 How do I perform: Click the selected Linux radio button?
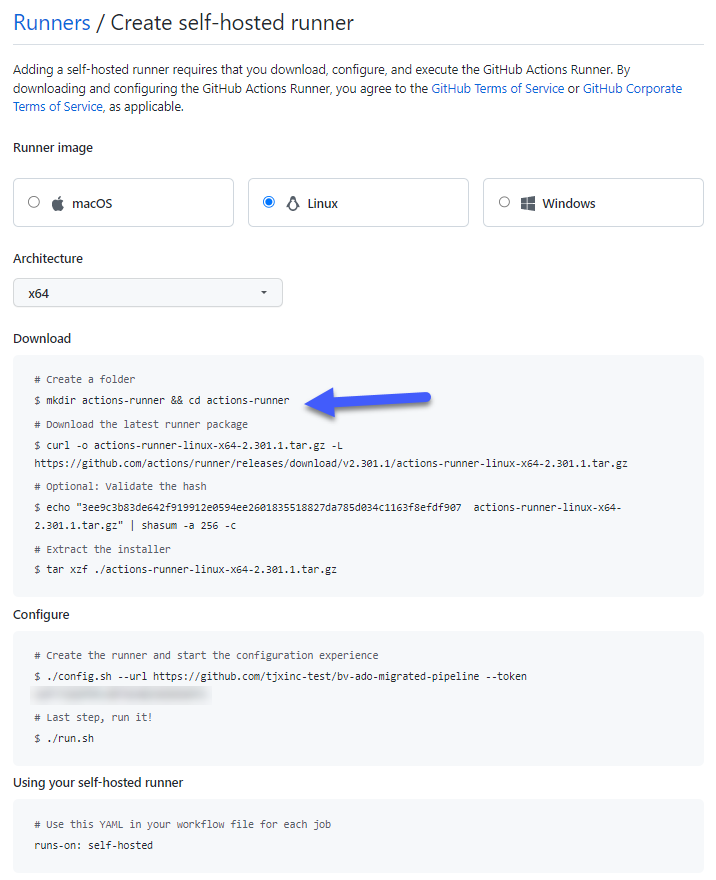(x=268, y=201)
